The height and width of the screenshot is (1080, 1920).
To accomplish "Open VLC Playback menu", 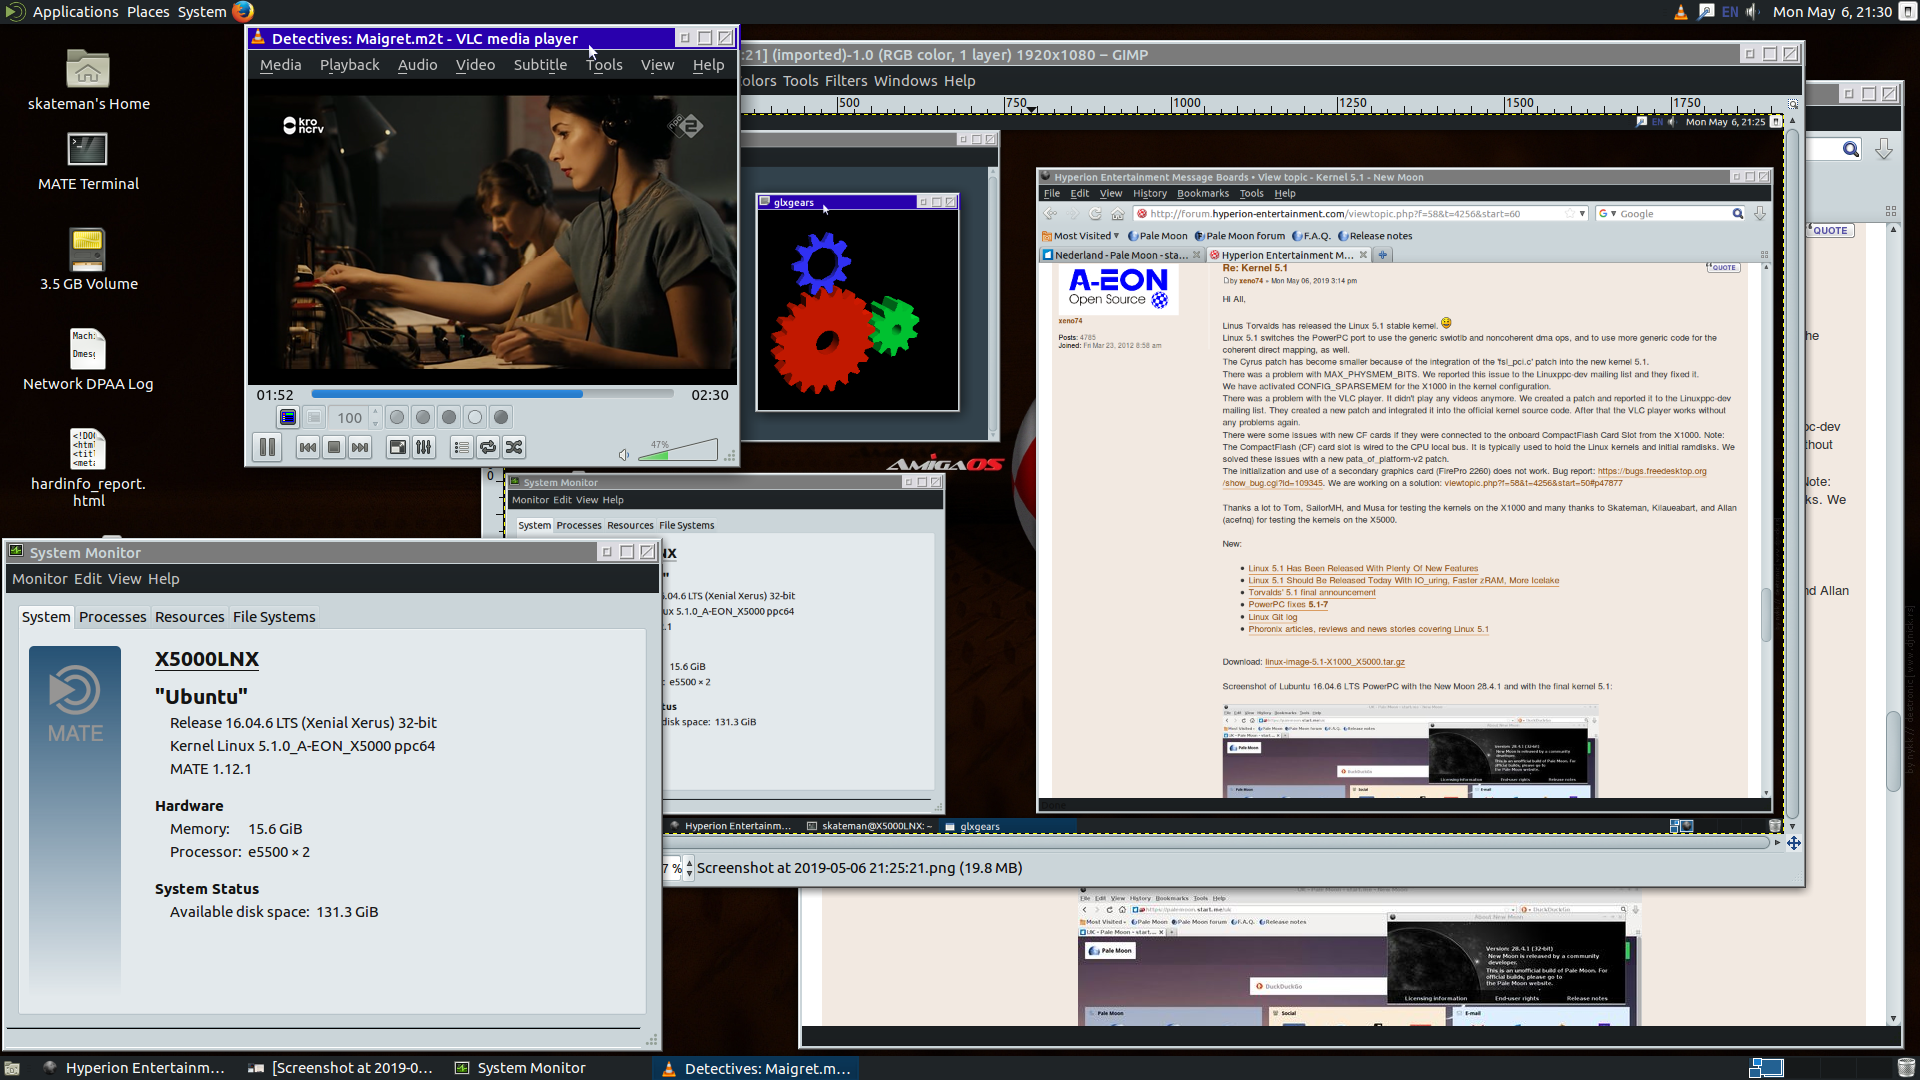I will [349, 65].
